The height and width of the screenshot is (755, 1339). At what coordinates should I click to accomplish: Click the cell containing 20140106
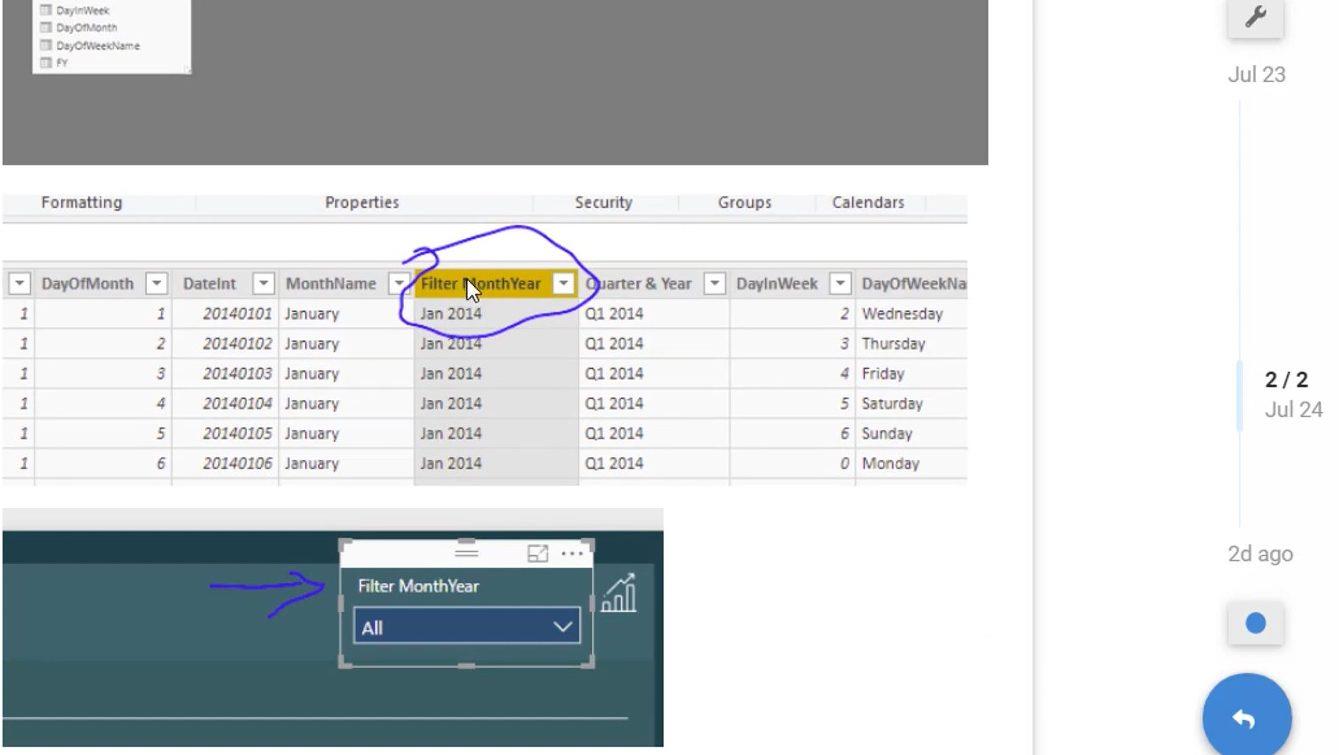click(225, 464)
